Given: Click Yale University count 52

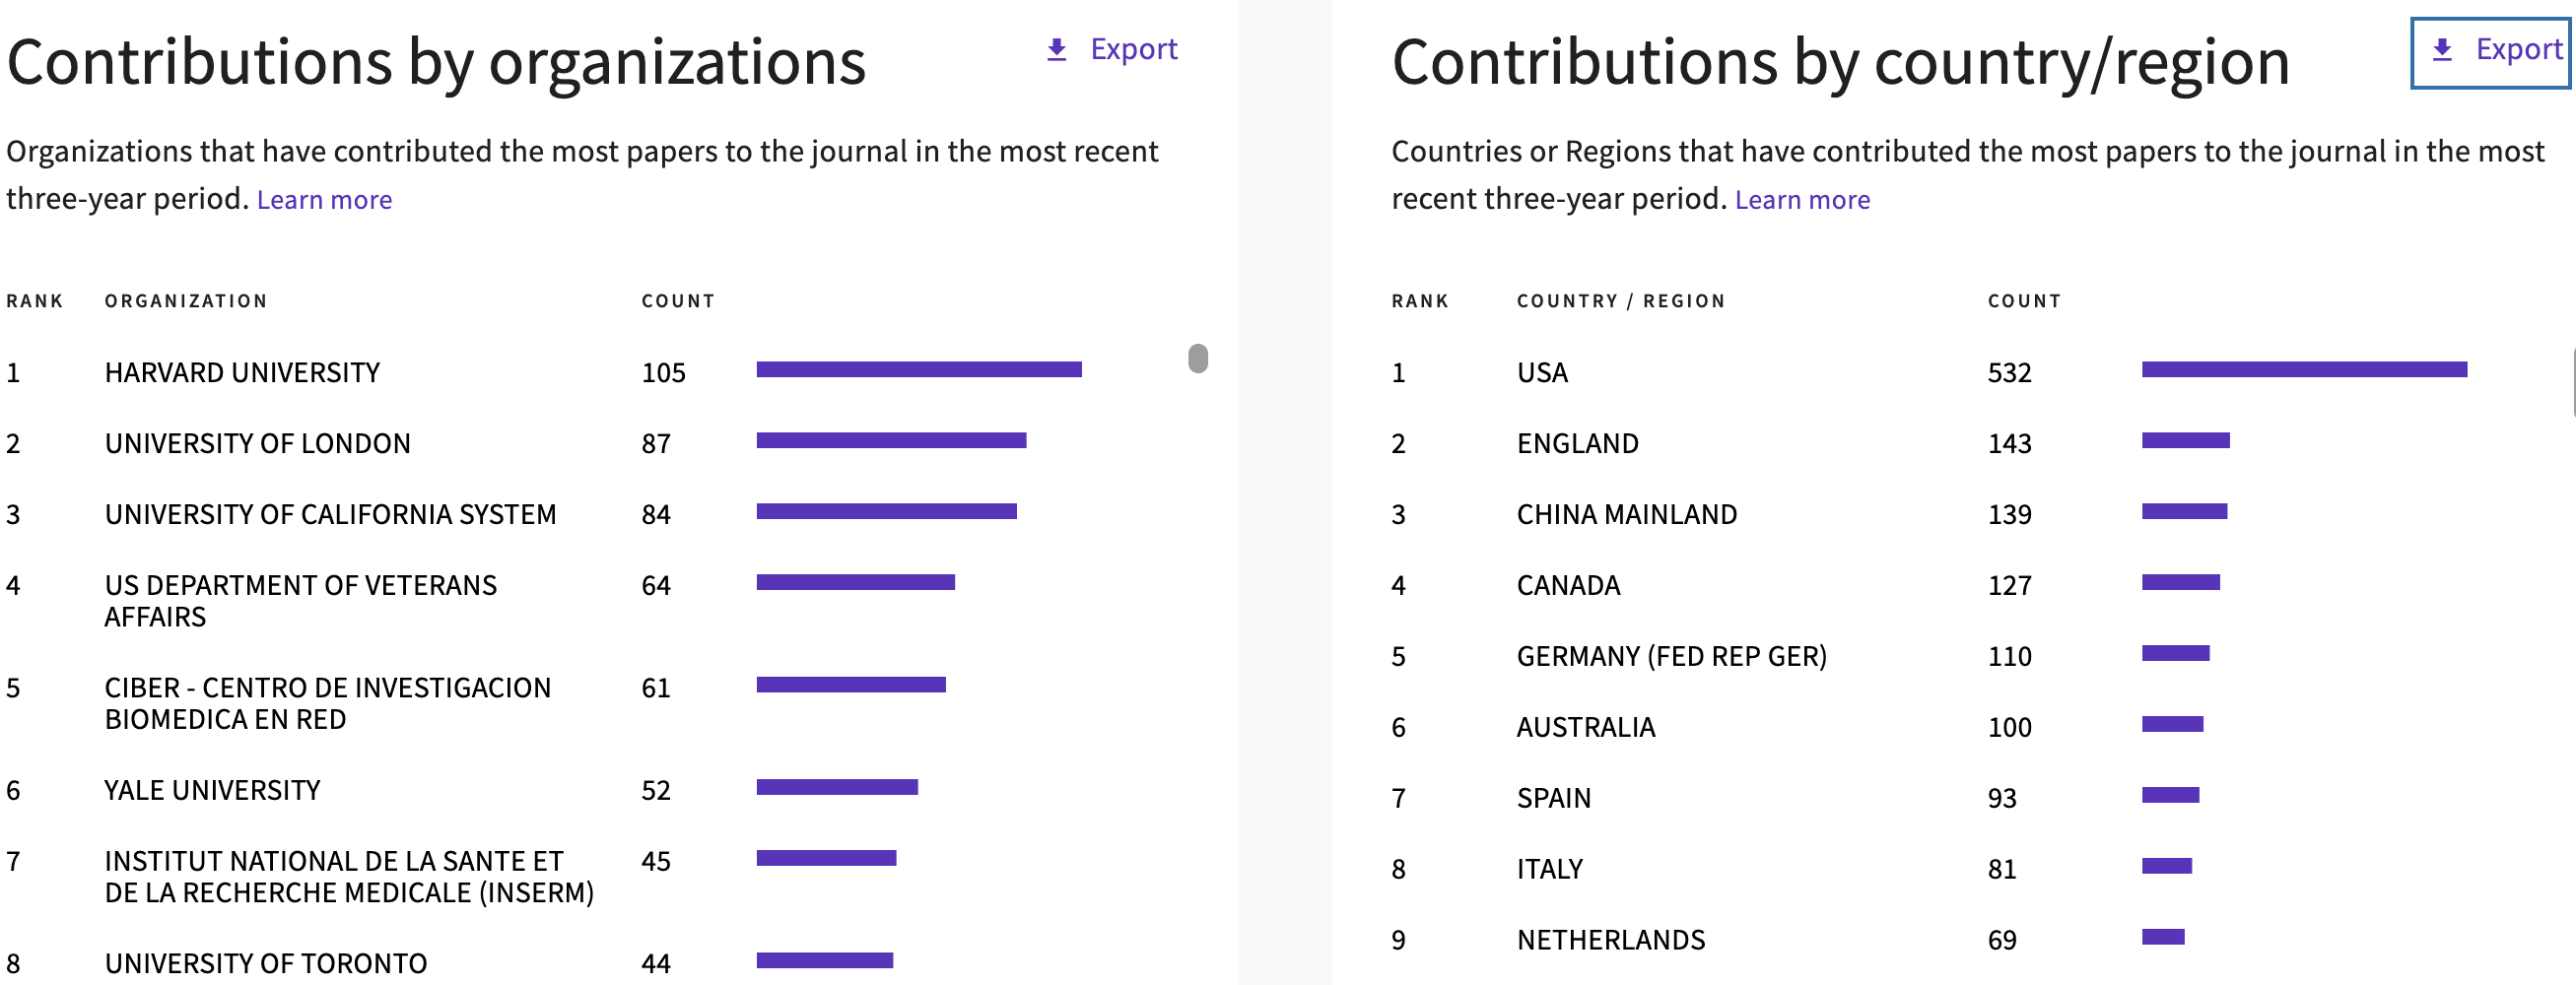Looking at the screenshot, I should tap(656, 791).
